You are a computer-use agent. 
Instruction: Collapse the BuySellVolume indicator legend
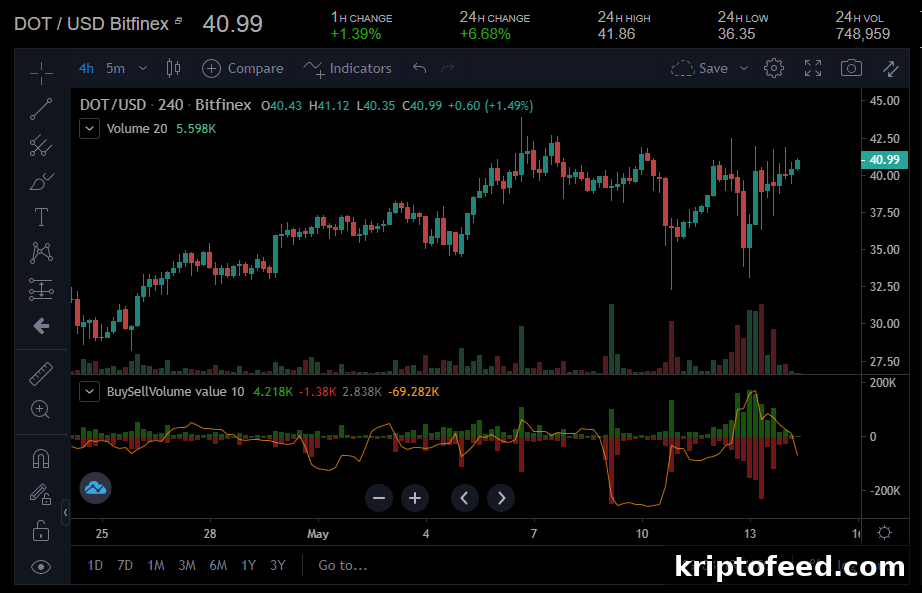89,391
